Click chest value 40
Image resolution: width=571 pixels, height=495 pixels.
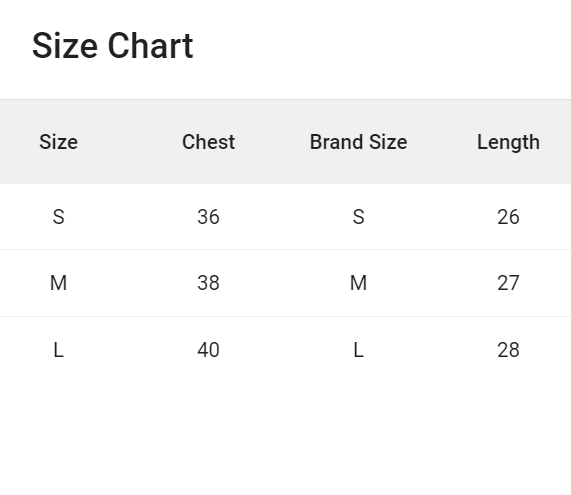[x=208, y=350]
